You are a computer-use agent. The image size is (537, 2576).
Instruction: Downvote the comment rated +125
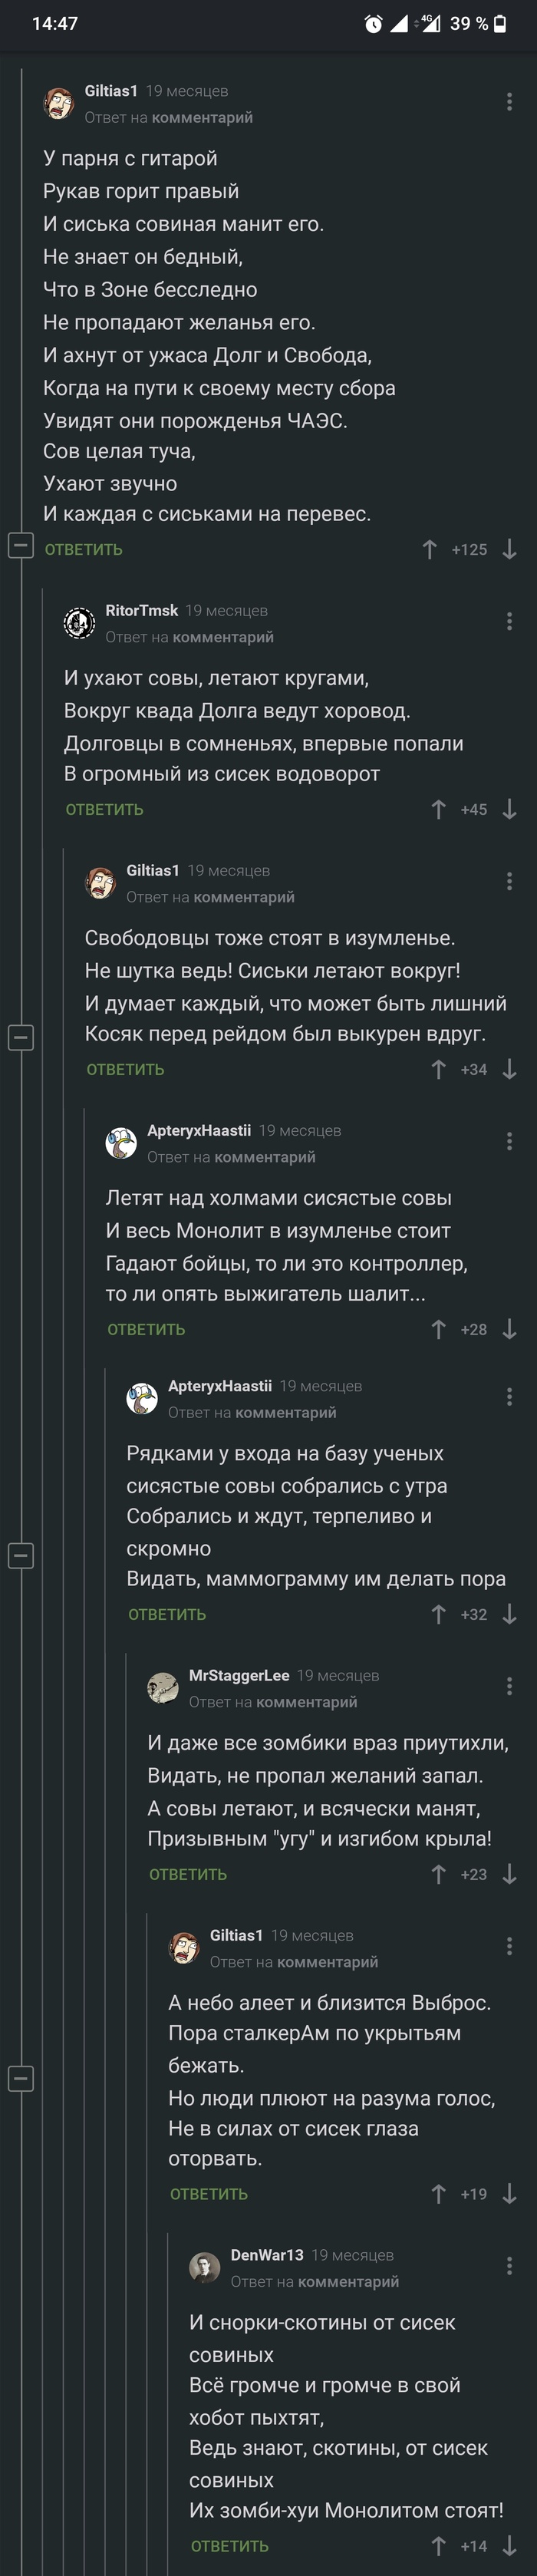pyautogui.click(x=509, y=549)
